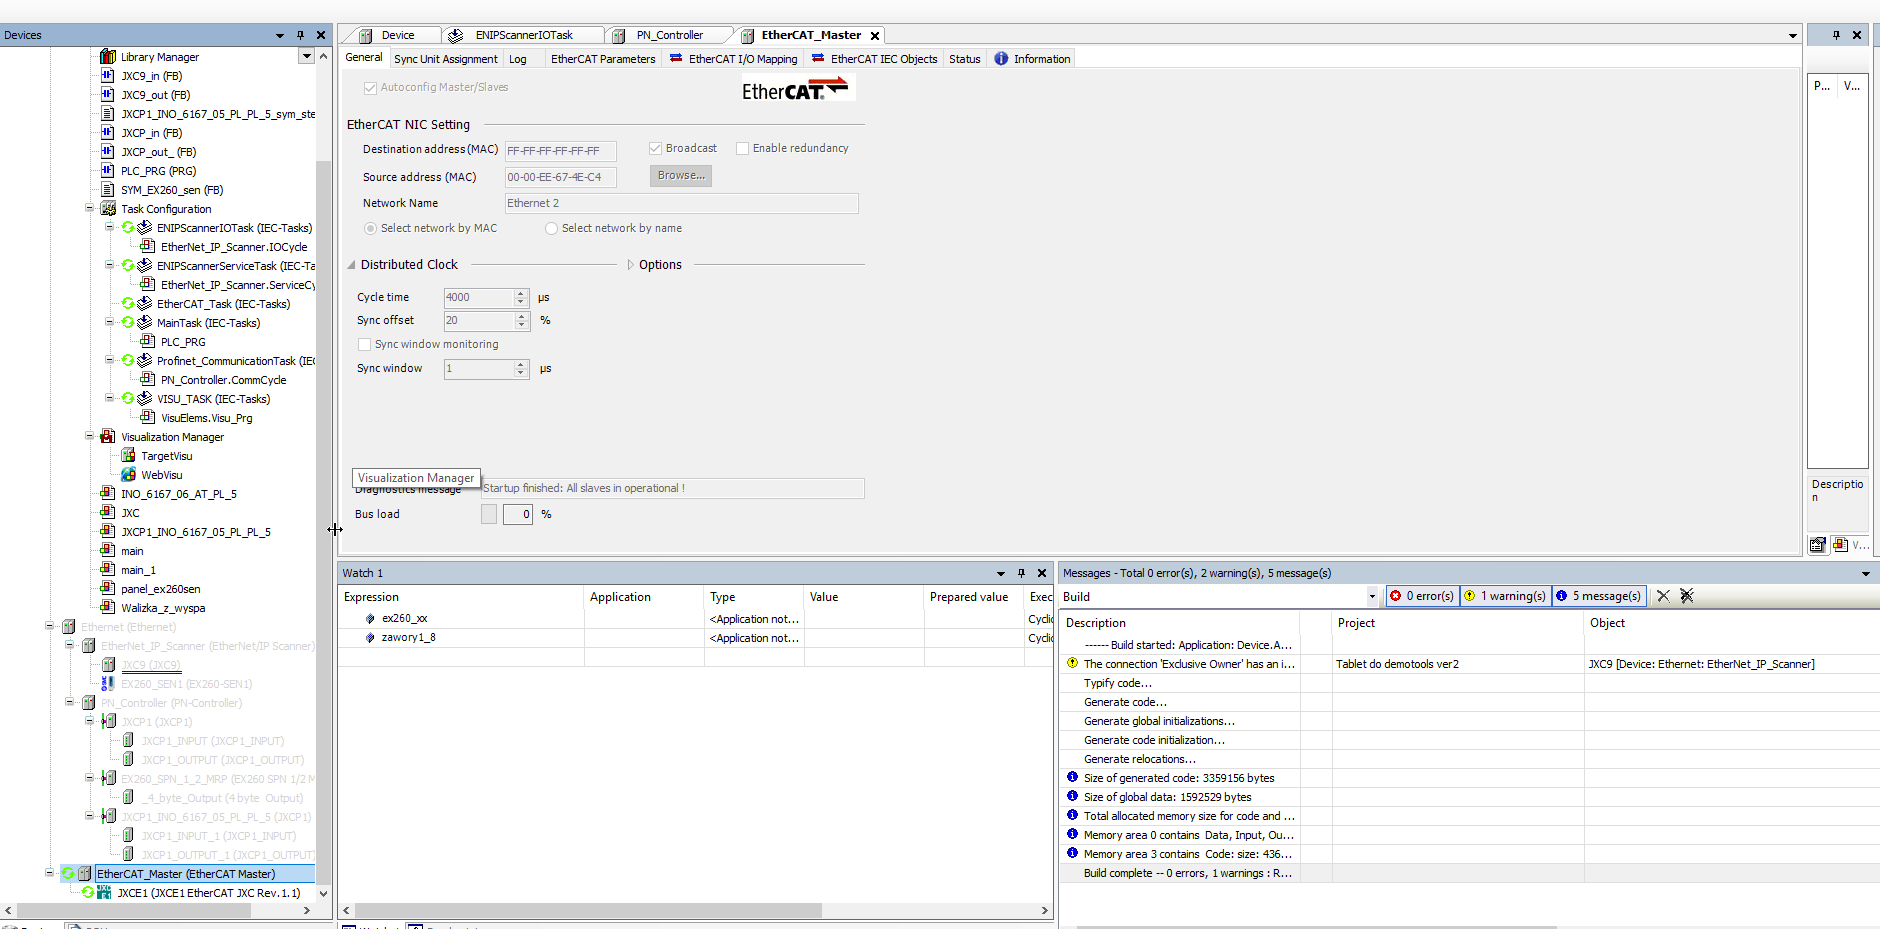Pin the Watch 1 panel
The width and height of the screenshot is (1880, 929).
coord(1021,572)
